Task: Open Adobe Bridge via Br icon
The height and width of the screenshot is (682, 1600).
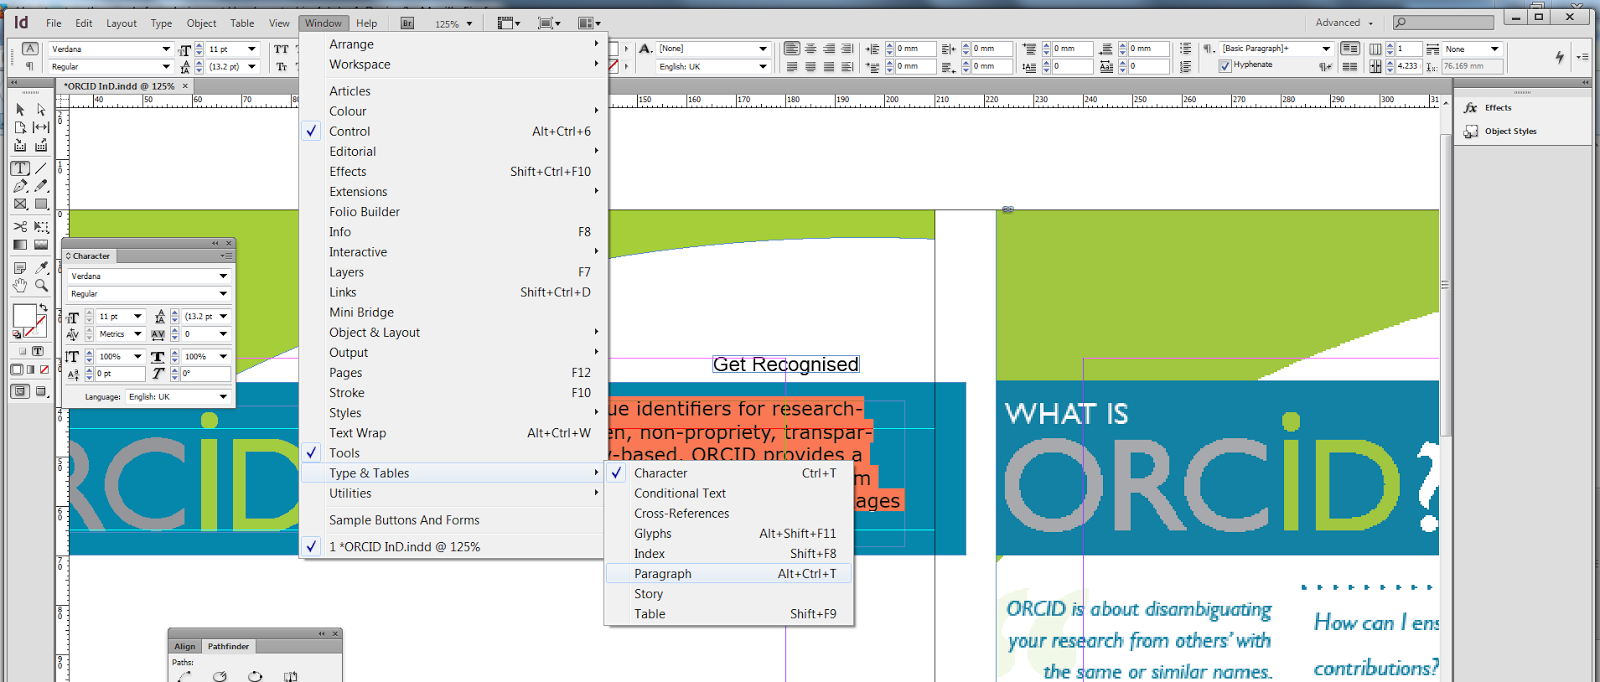Action: [x=407, y=23]
